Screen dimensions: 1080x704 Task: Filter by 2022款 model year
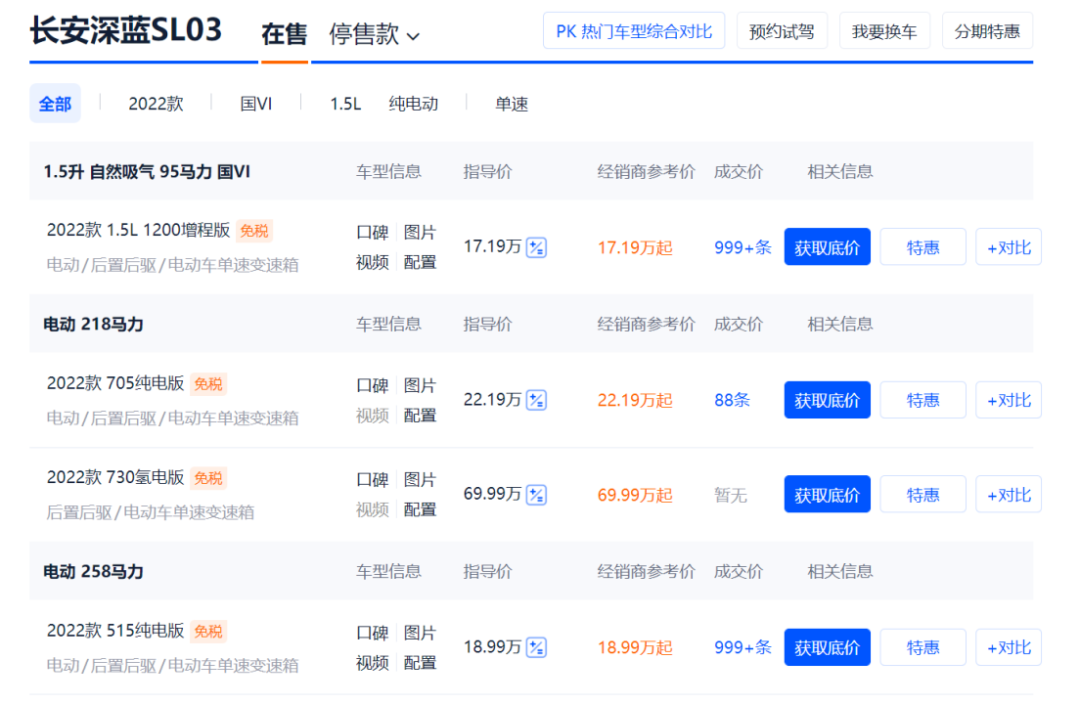click(156, 104)
